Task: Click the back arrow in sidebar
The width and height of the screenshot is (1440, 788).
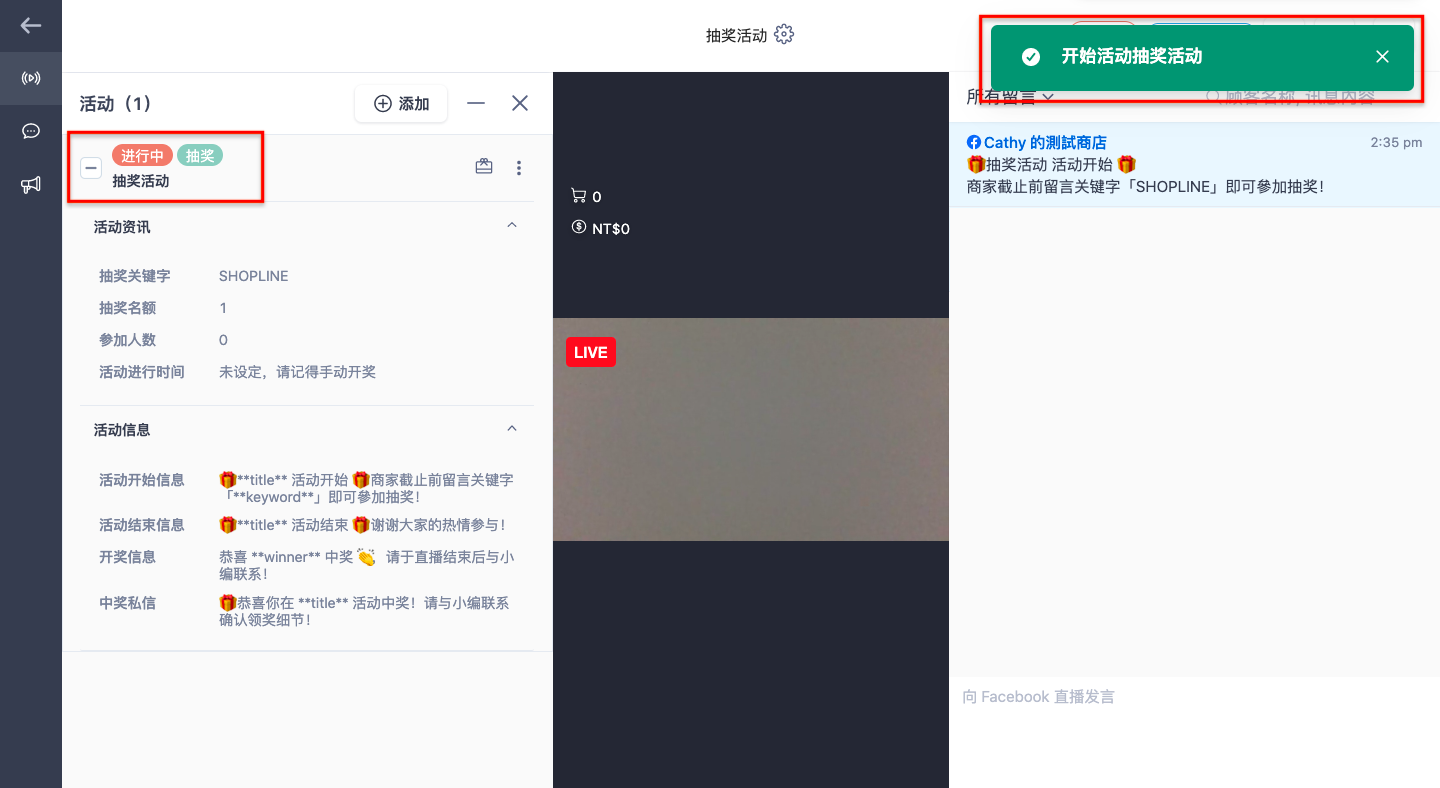Action: click(31, 26)
